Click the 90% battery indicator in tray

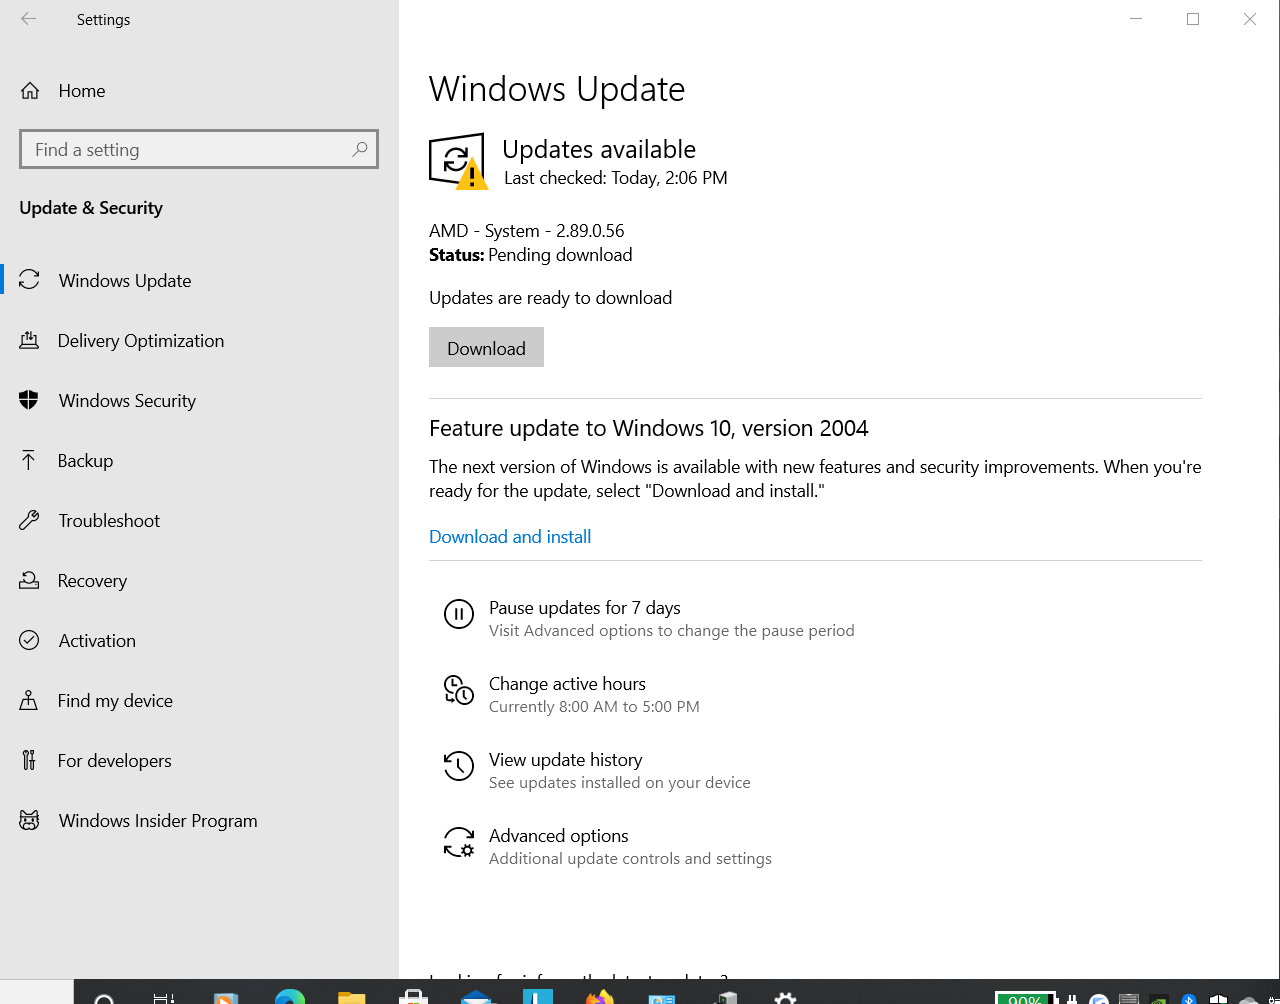(x=1026, y=998)
